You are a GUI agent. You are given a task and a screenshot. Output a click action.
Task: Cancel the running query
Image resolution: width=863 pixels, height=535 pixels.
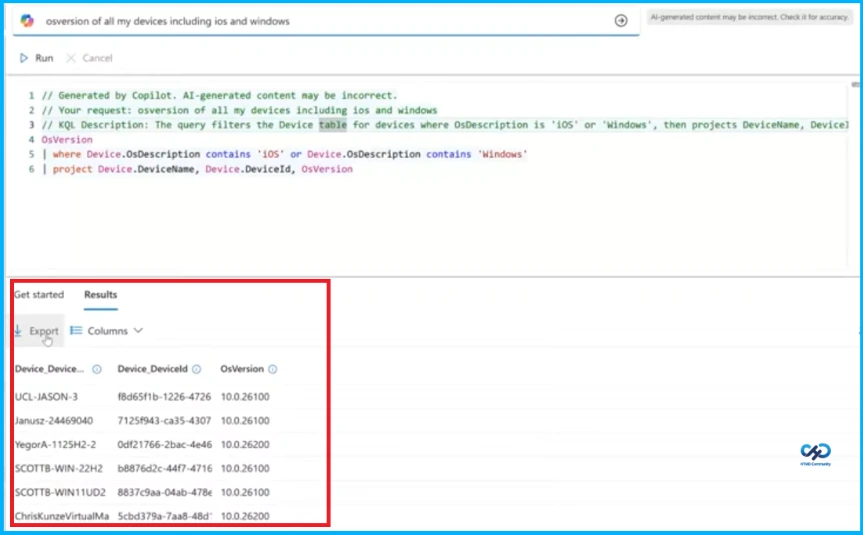[89, 58]
